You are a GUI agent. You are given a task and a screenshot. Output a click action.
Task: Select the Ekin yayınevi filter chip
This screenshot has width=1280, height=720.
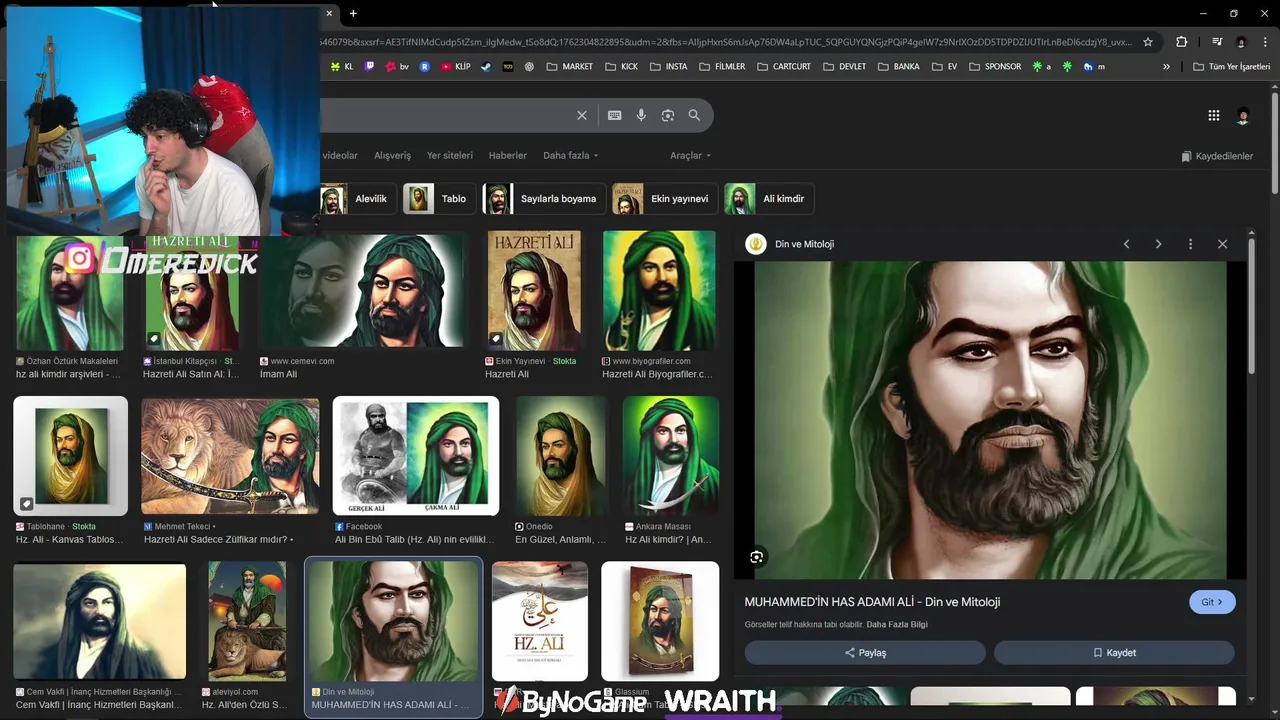coord(665,199)
